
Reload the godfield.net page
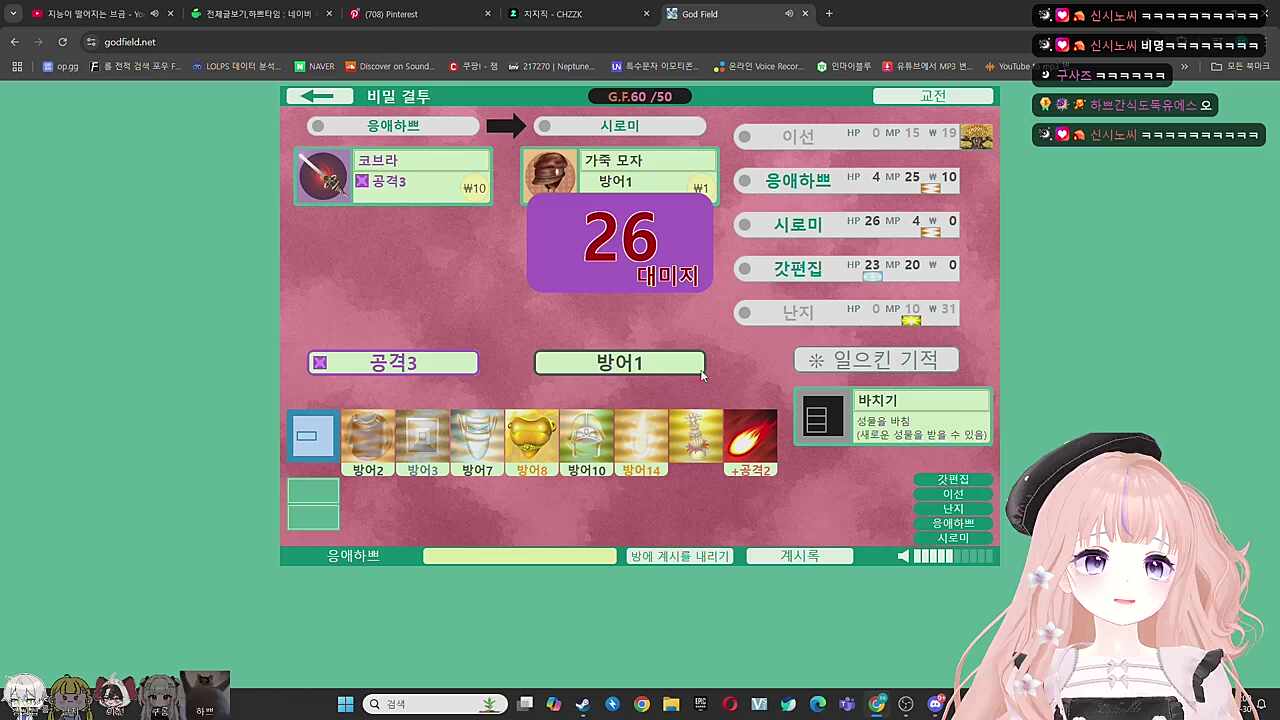coord(62,42)
